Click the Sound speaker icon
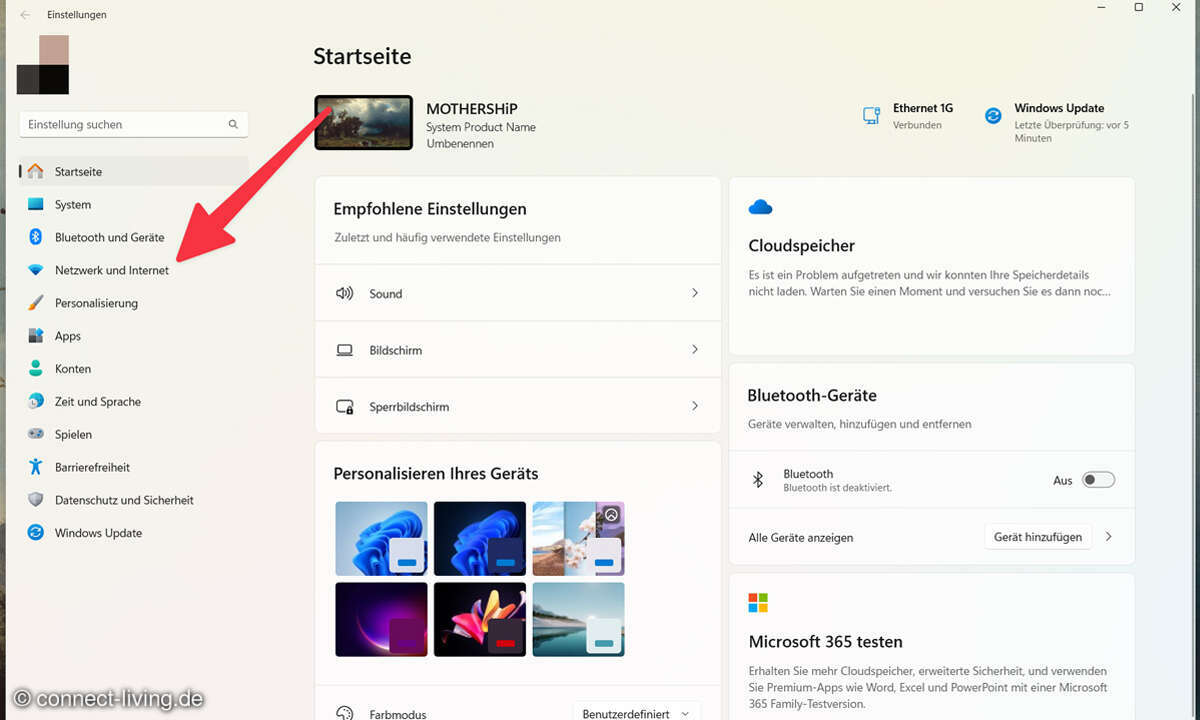1200x720 pixels. 345,293
